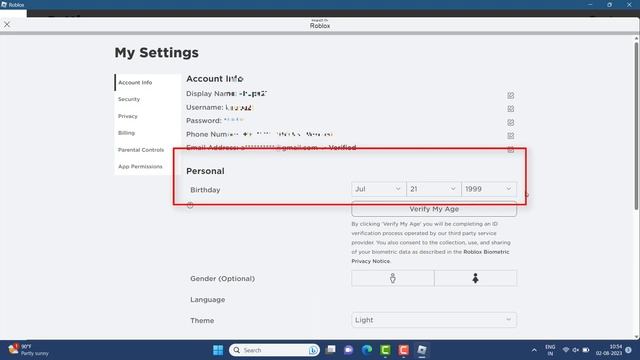Open the notification center icon
Viewport: 640px width, 360px height.
[629, 350]
